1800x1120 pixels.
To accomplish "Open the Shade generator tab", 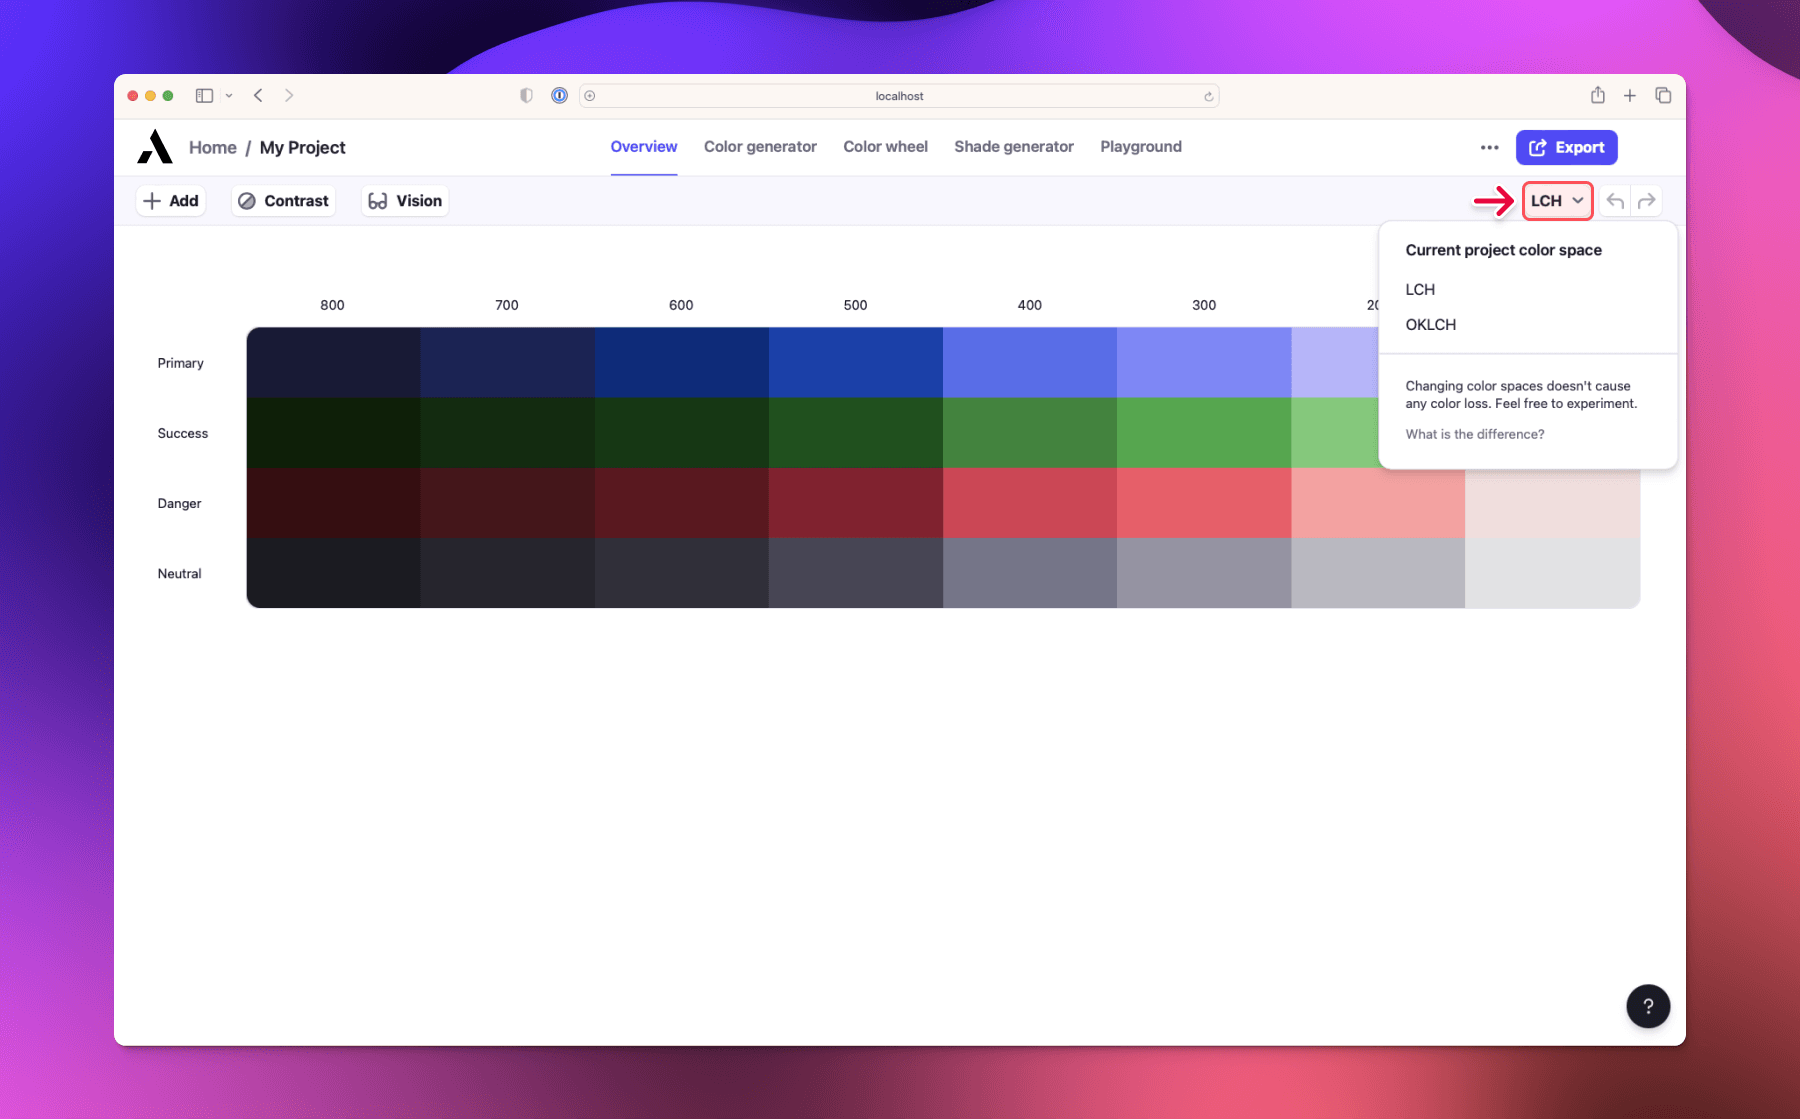I will click(1013, 147).
